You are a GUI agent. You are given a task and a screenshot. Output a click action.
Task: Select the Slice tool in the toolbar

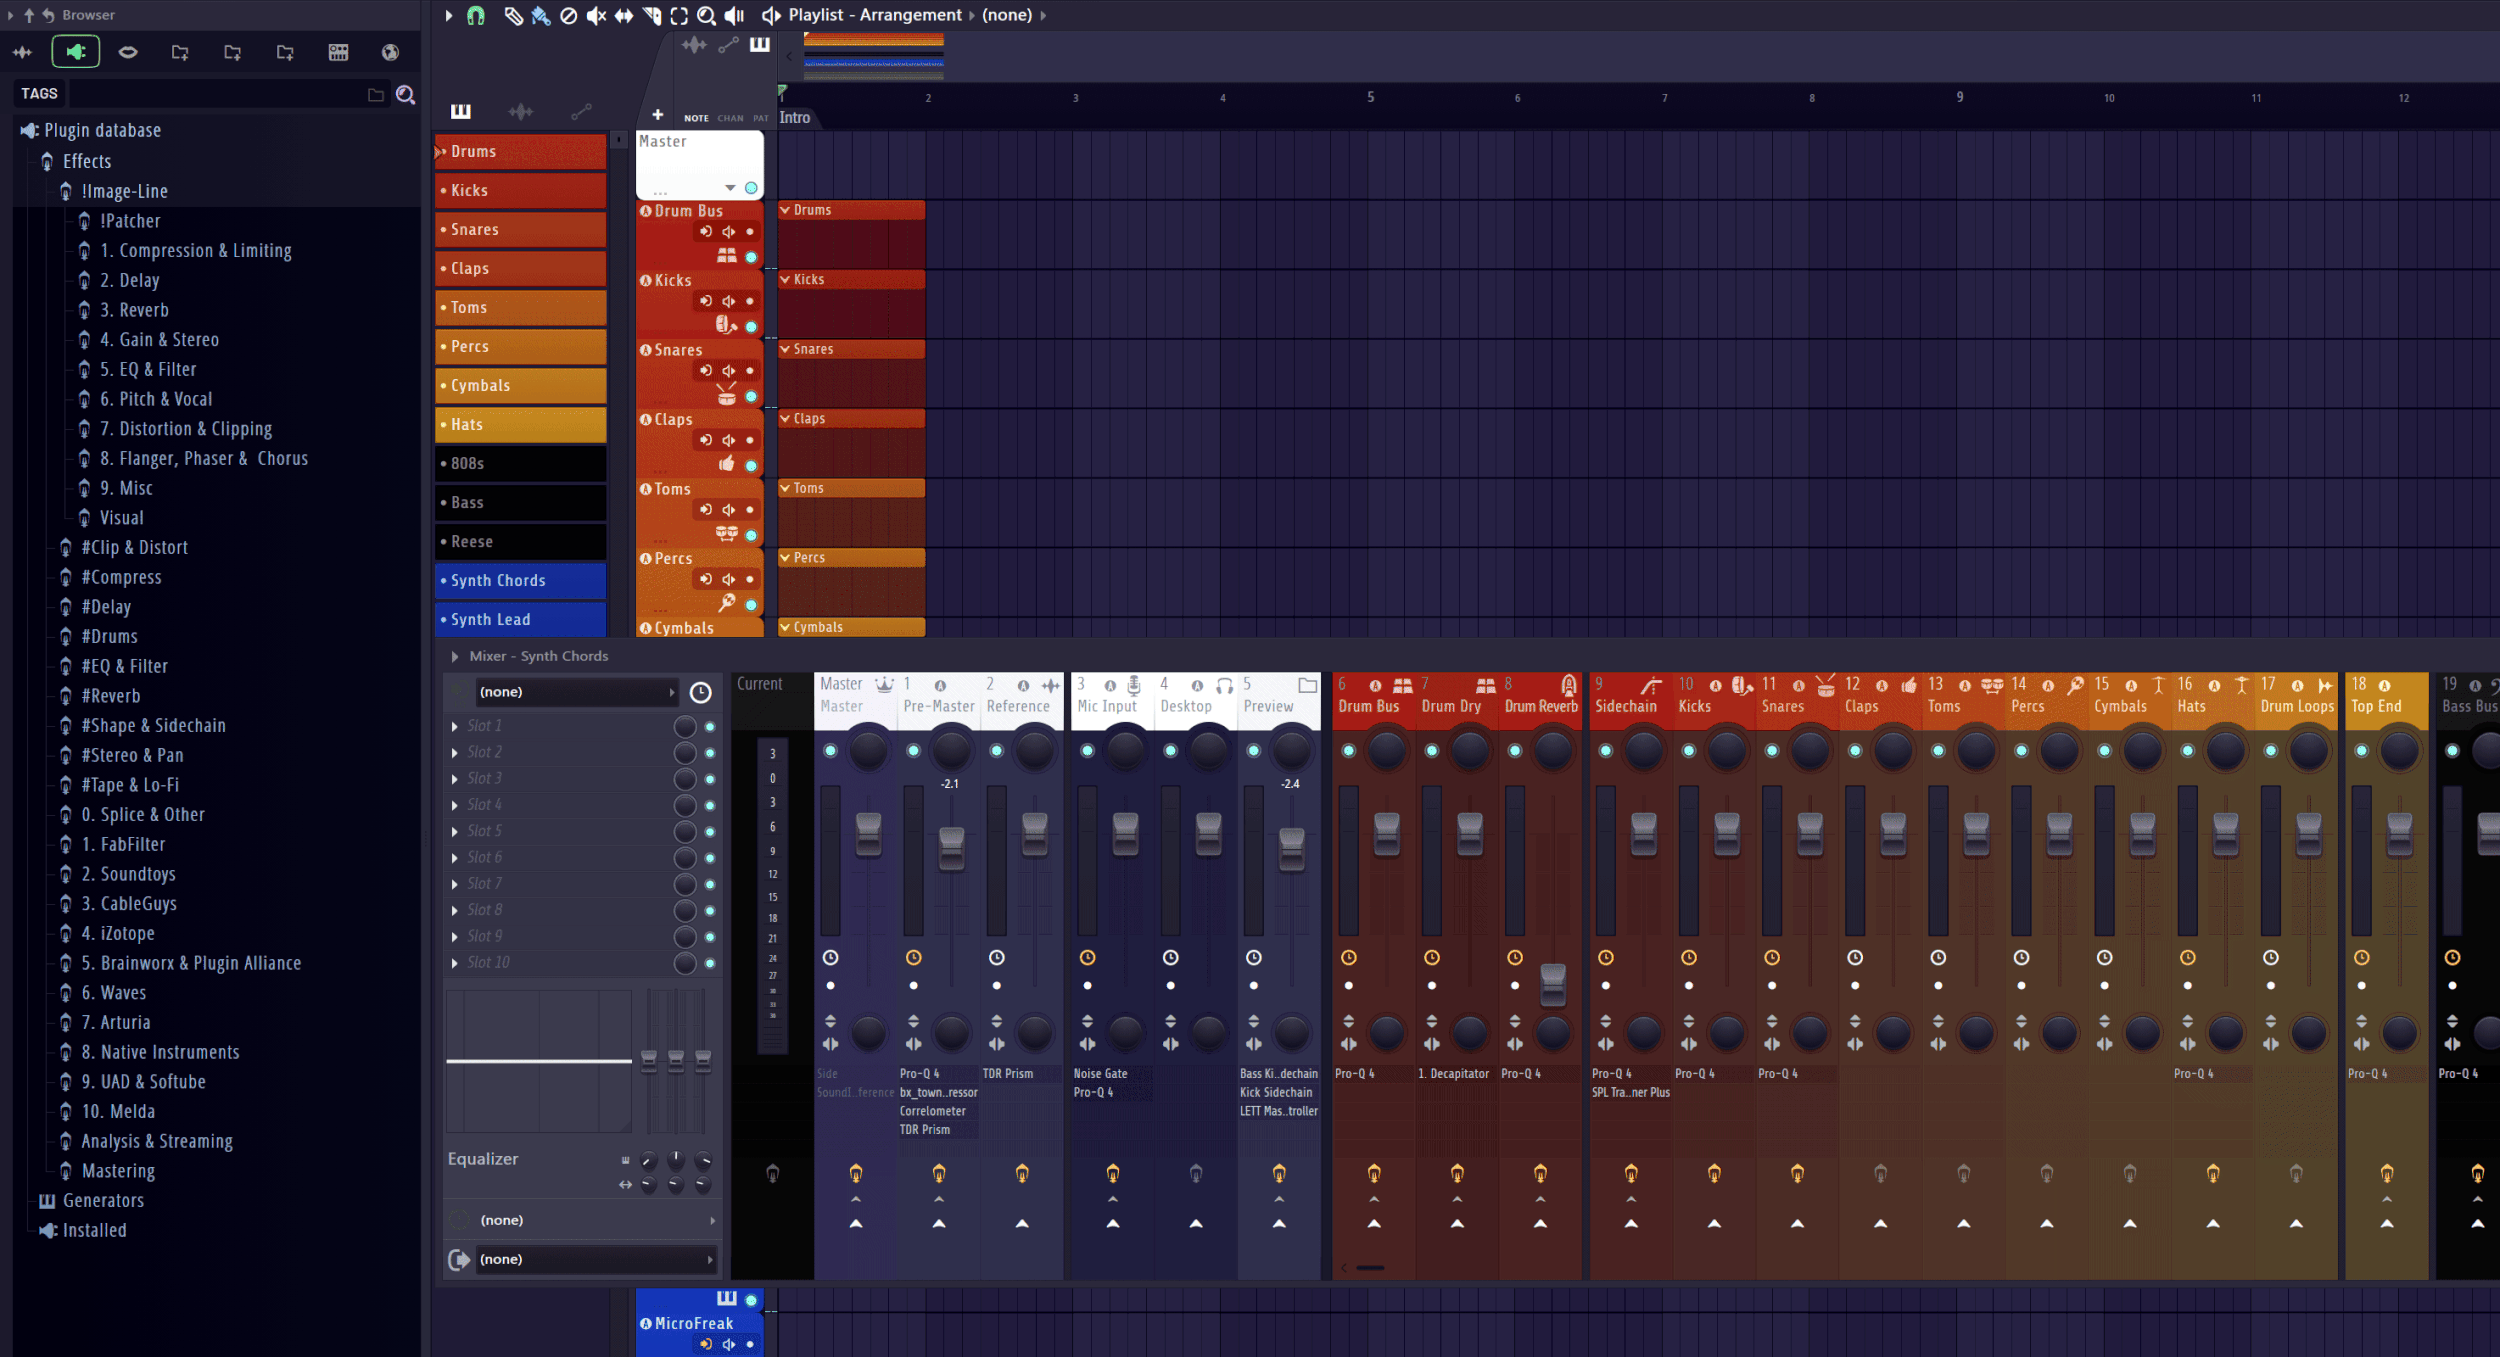click(x=651, y=15)
